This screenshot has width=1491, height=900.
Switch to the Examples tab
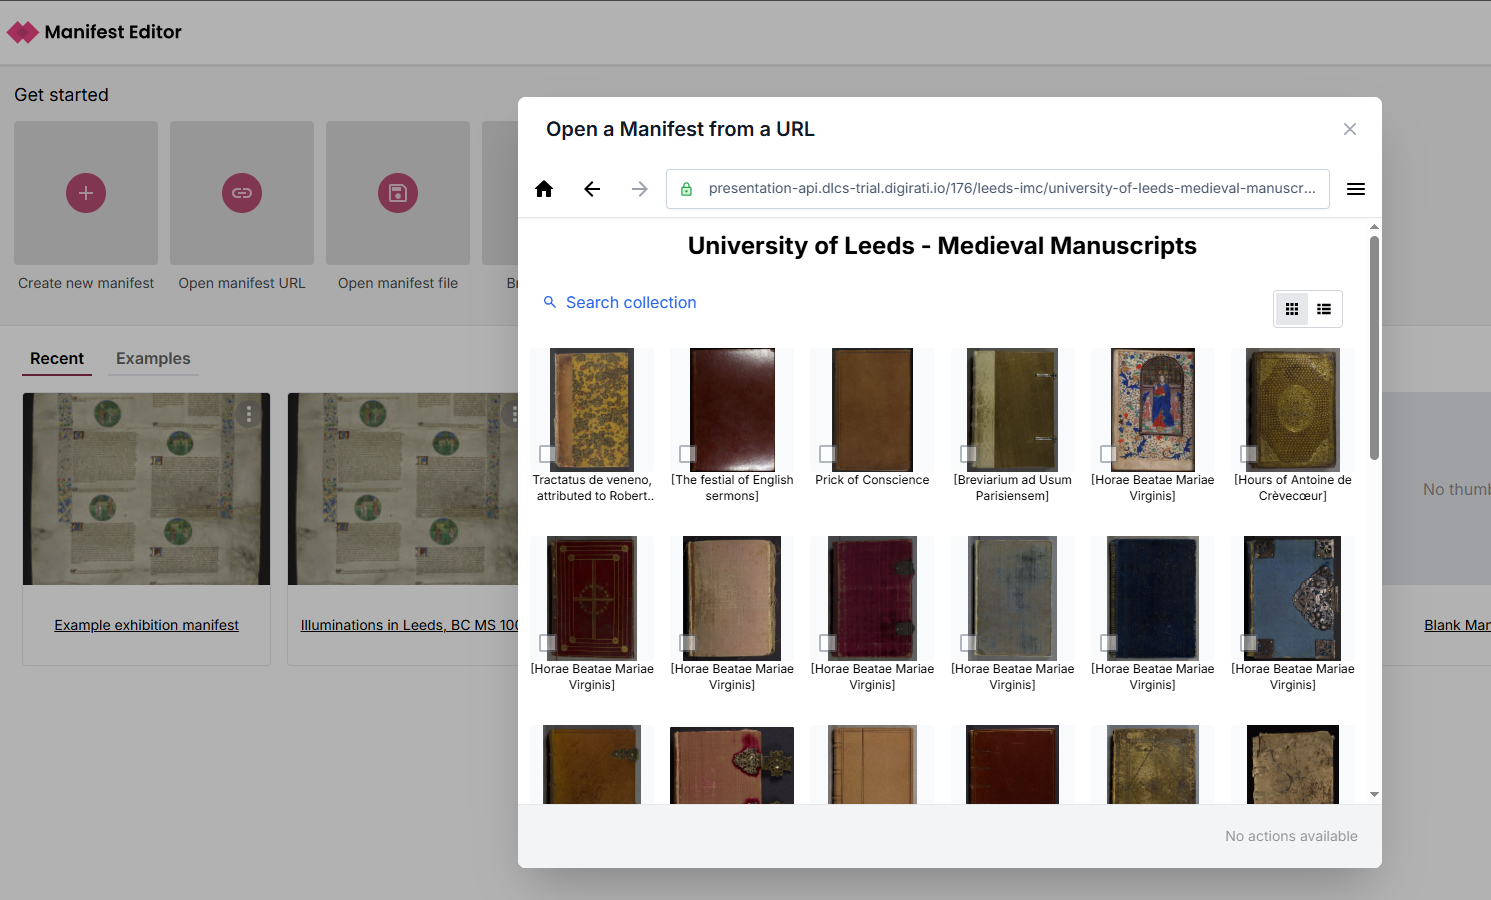[153, 358]
